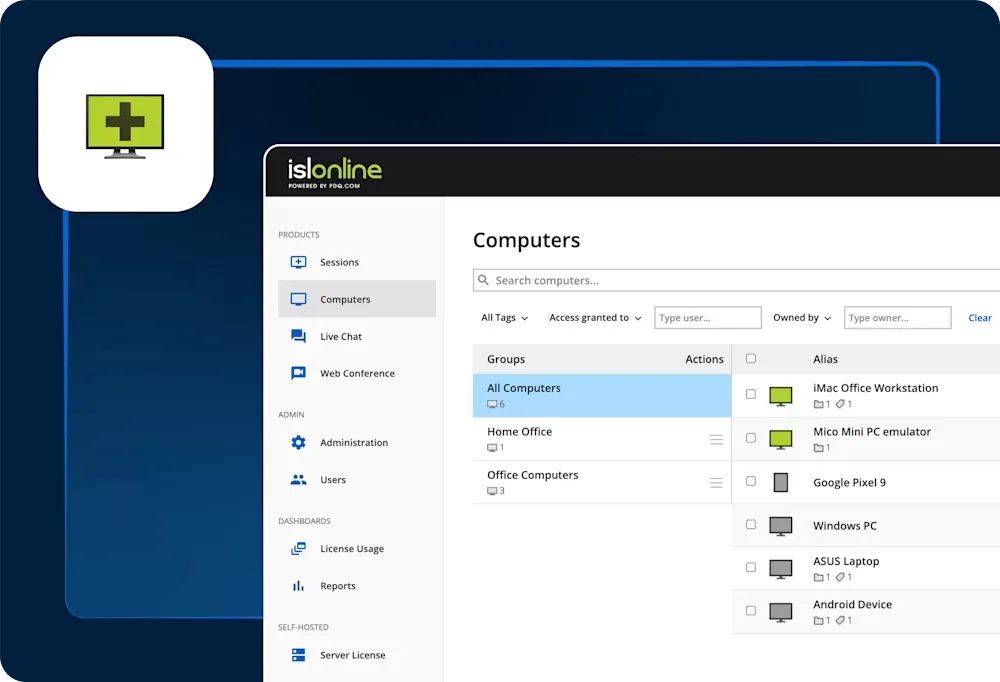Image resolution: width=1000 pixels, height=682 pixels.
Task: Select Computers in the sidebar
Action: [x=357, y=299]
